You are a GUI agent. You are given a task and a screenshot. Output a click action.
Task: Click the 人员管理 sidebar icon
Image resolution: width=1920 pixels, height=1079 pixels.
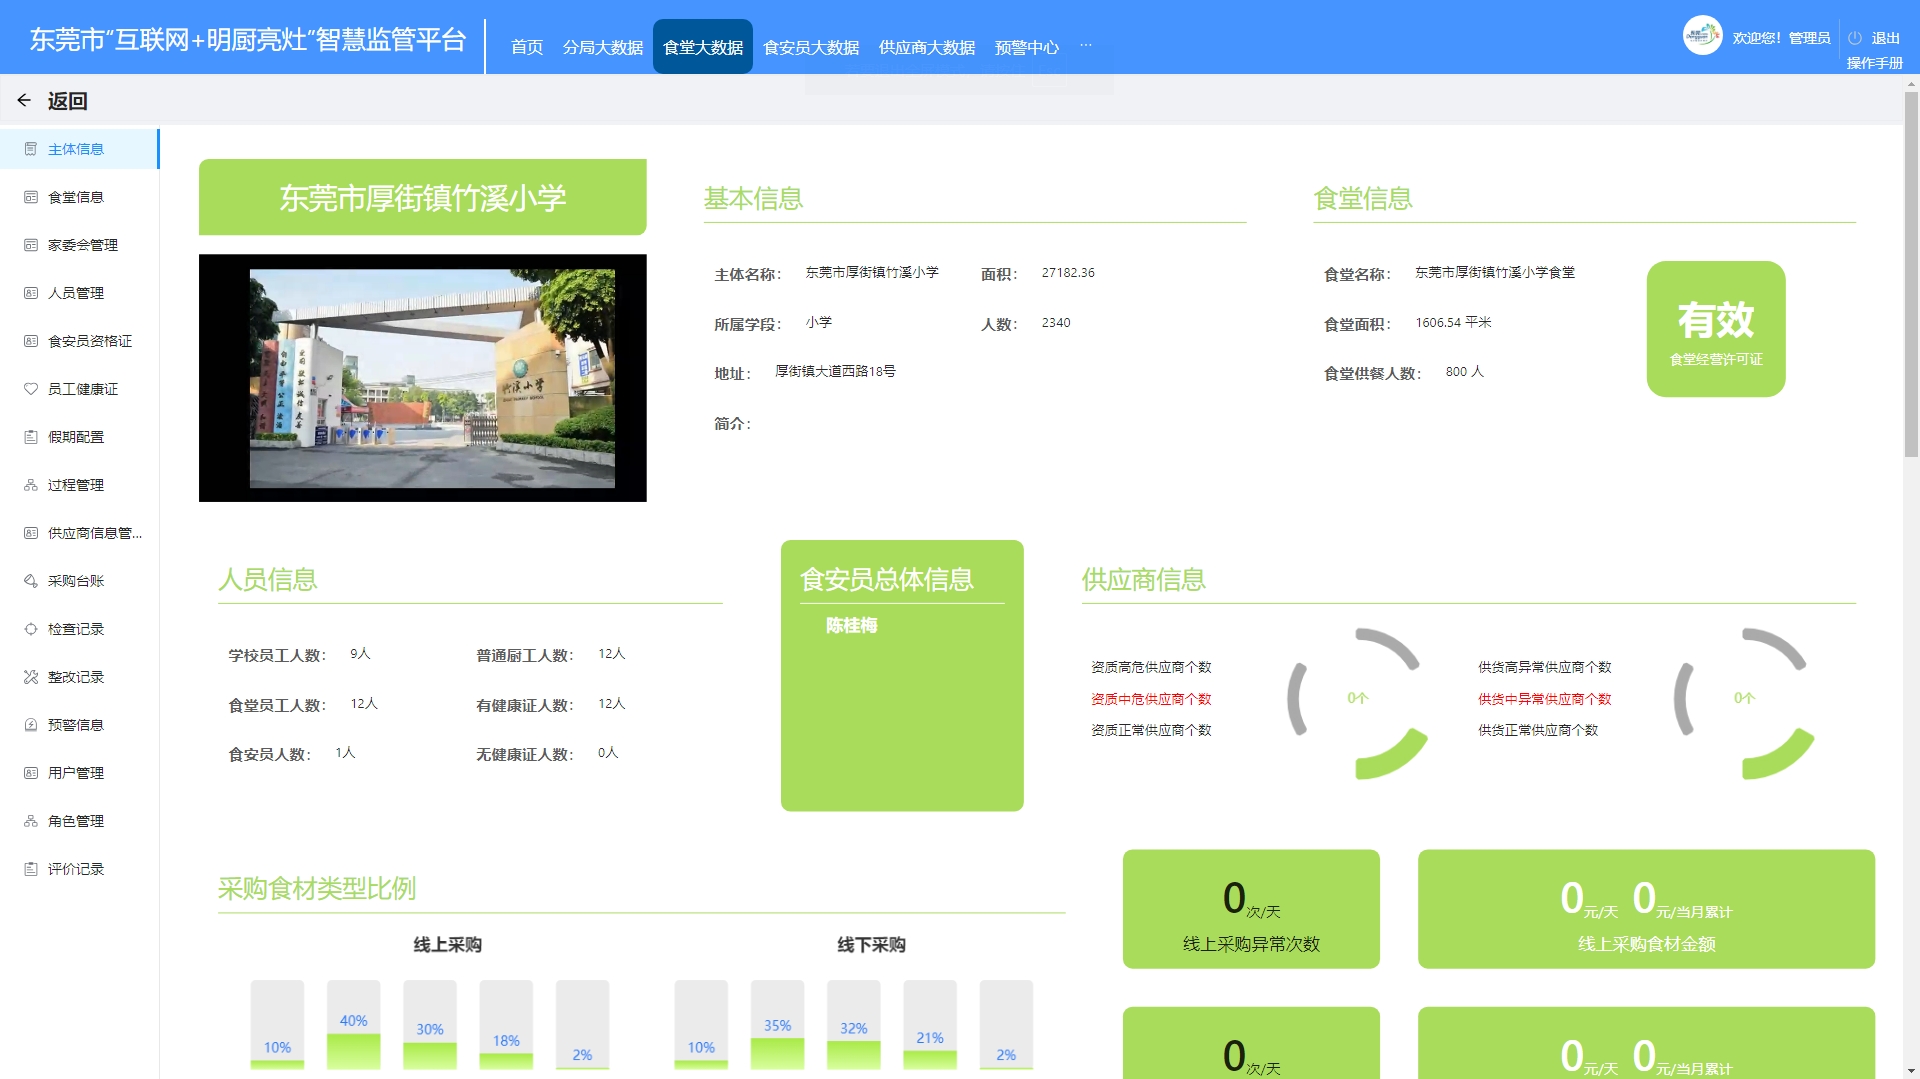(31, 293)
